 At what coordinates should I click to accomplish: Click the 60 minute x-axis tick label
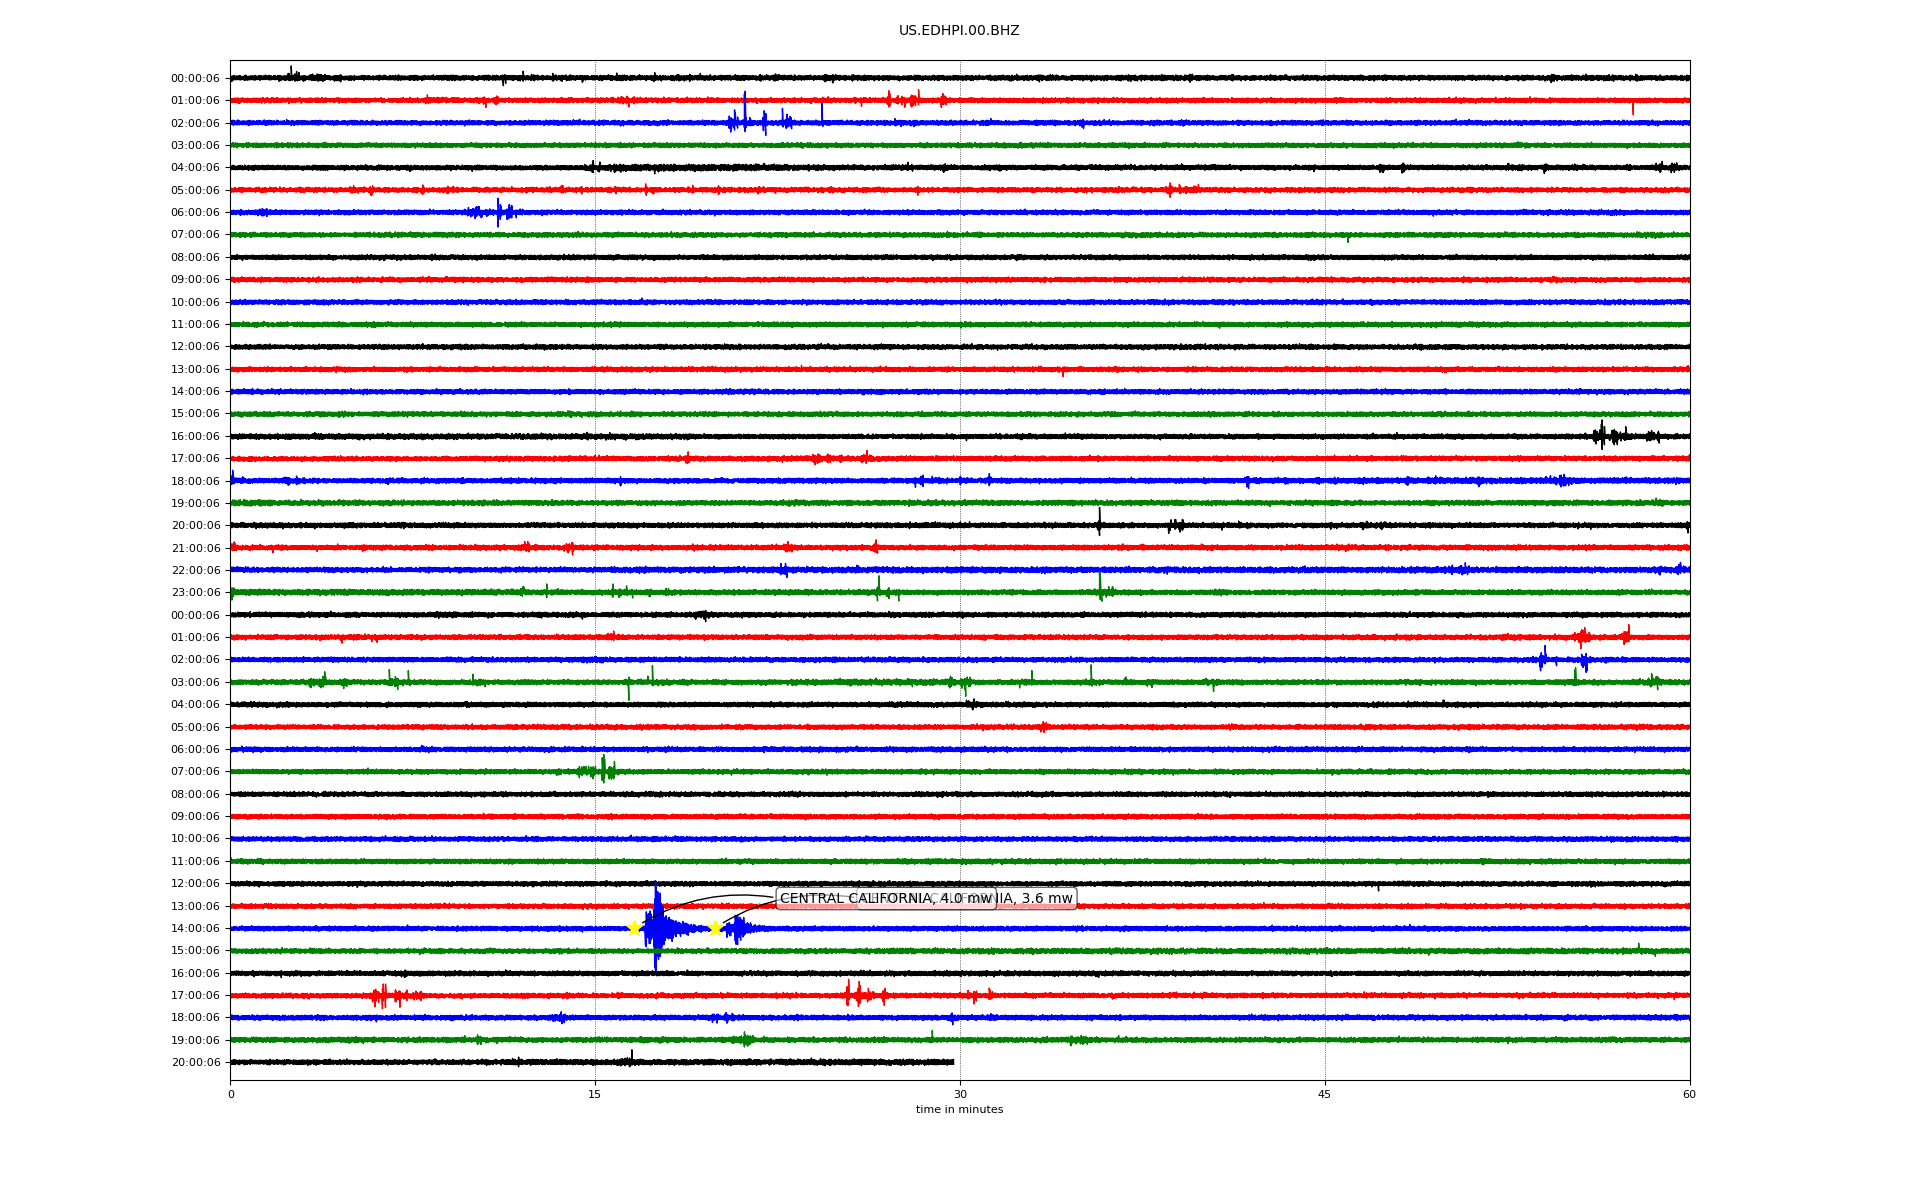[1689, 1094]
